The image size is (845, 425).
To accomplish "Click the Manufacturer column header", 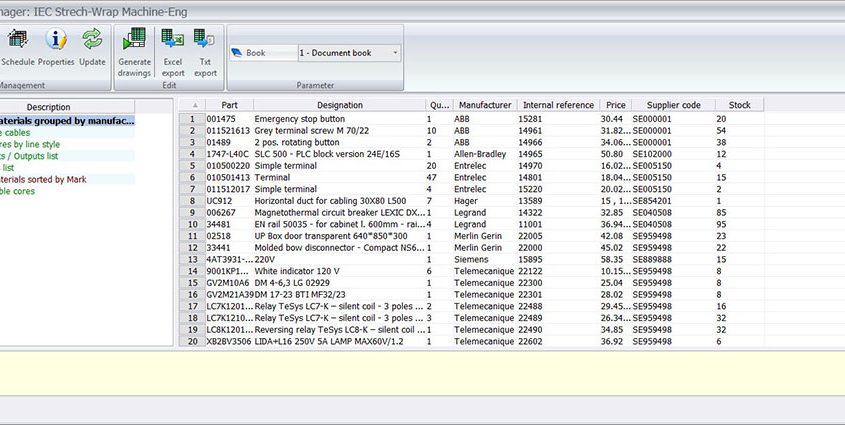I will pos(485,105).
